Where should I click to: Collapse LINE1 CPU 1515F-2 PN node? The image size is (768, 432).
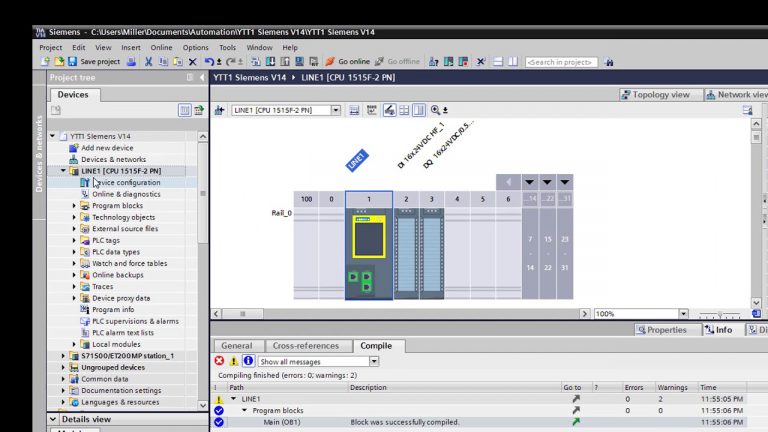coord(63,171)
